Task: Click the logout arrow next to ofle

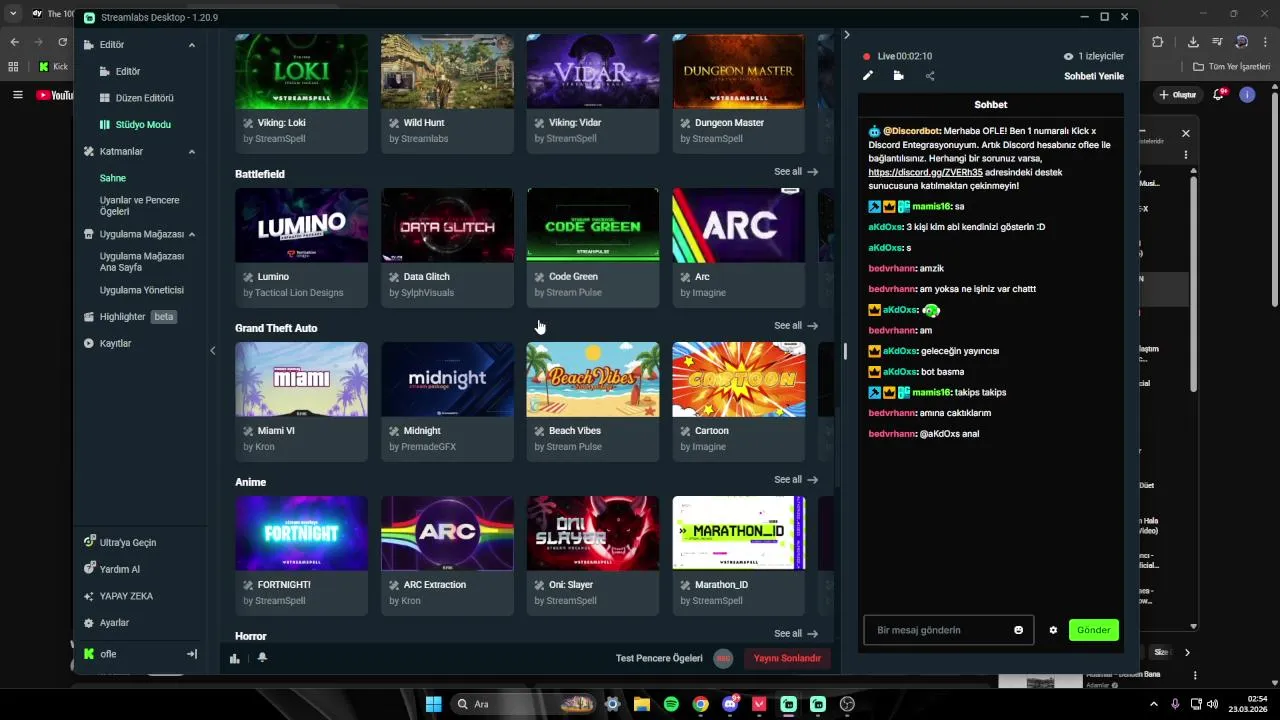Action: coord(192,654)
